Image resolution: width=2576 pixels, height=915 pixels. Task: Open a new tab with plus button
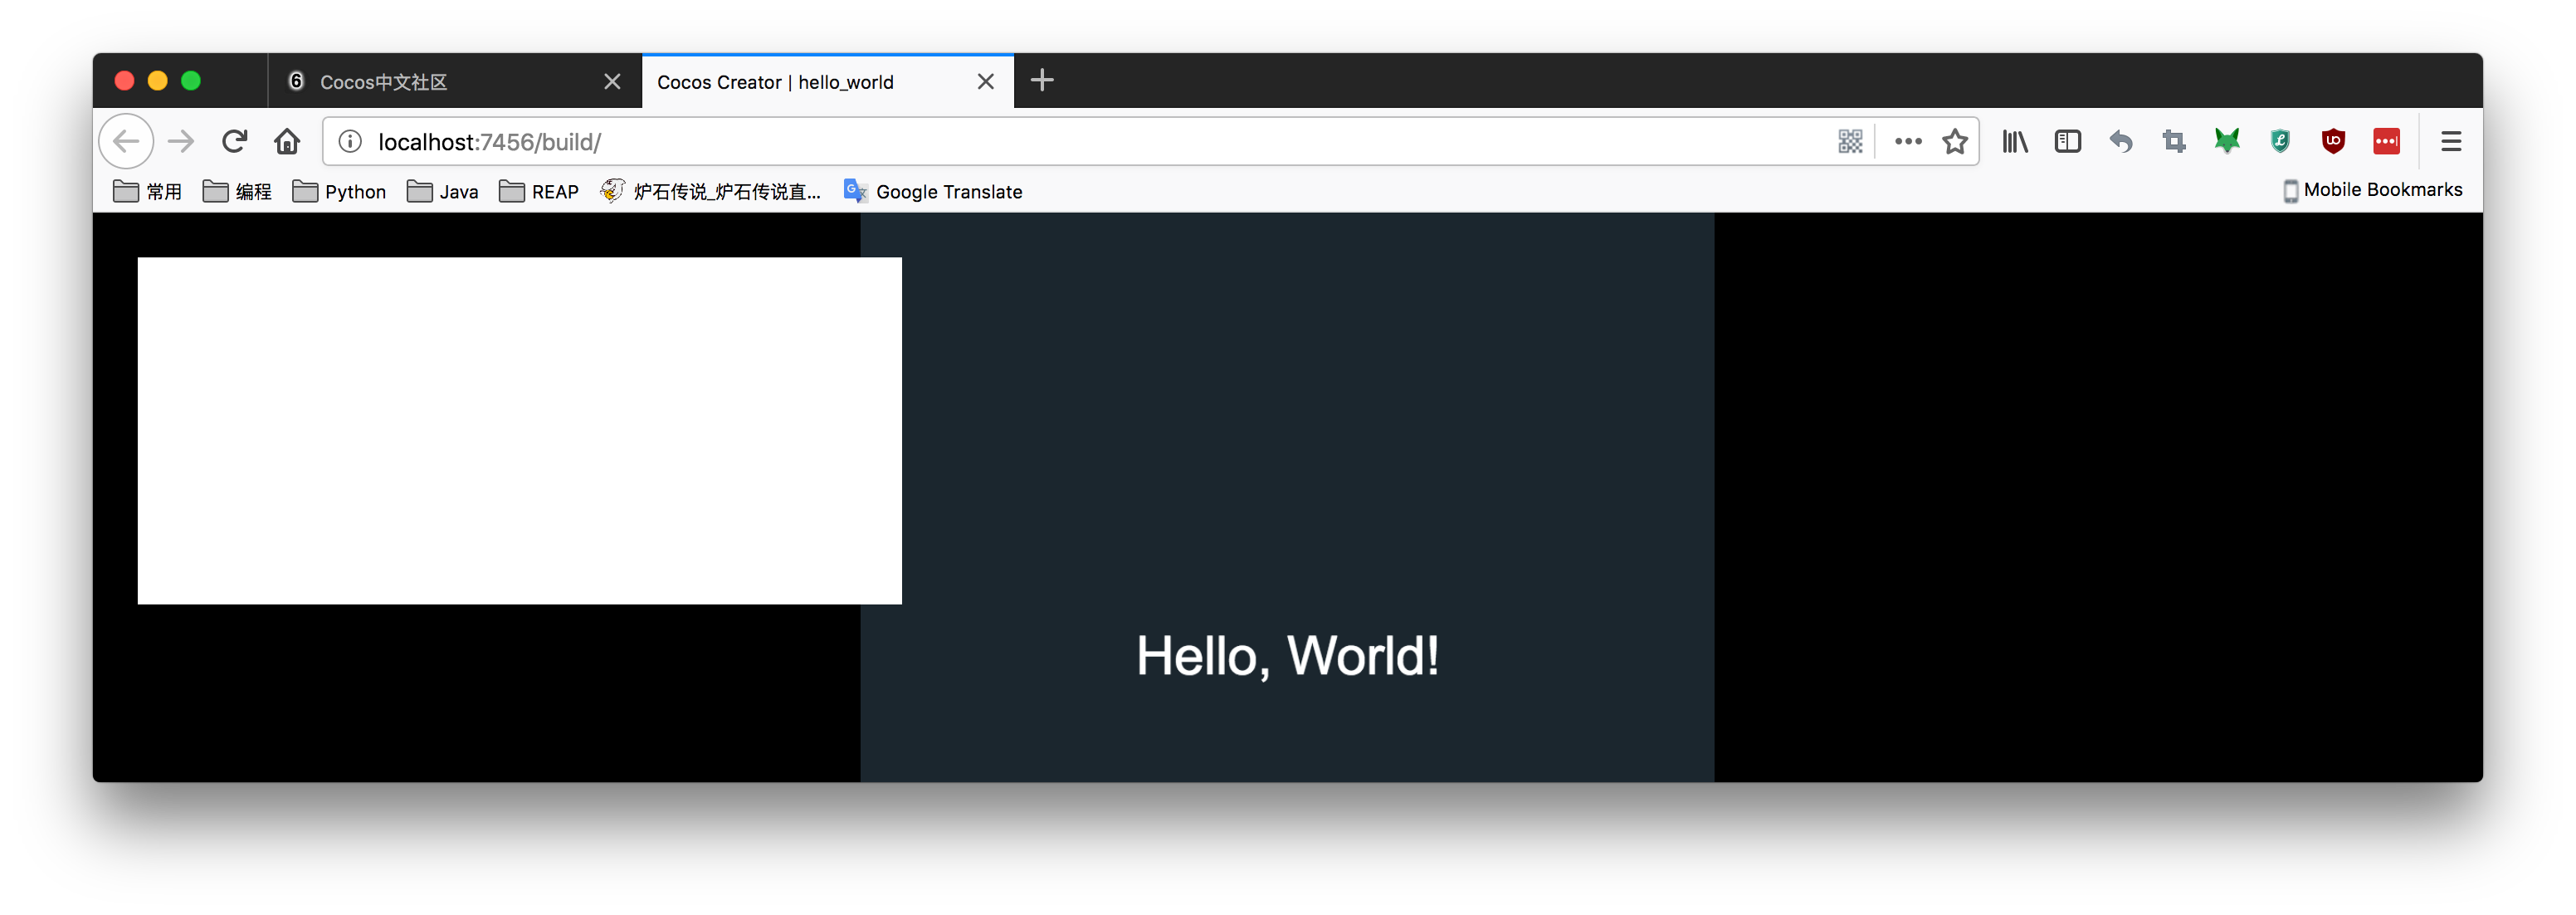1042,80
